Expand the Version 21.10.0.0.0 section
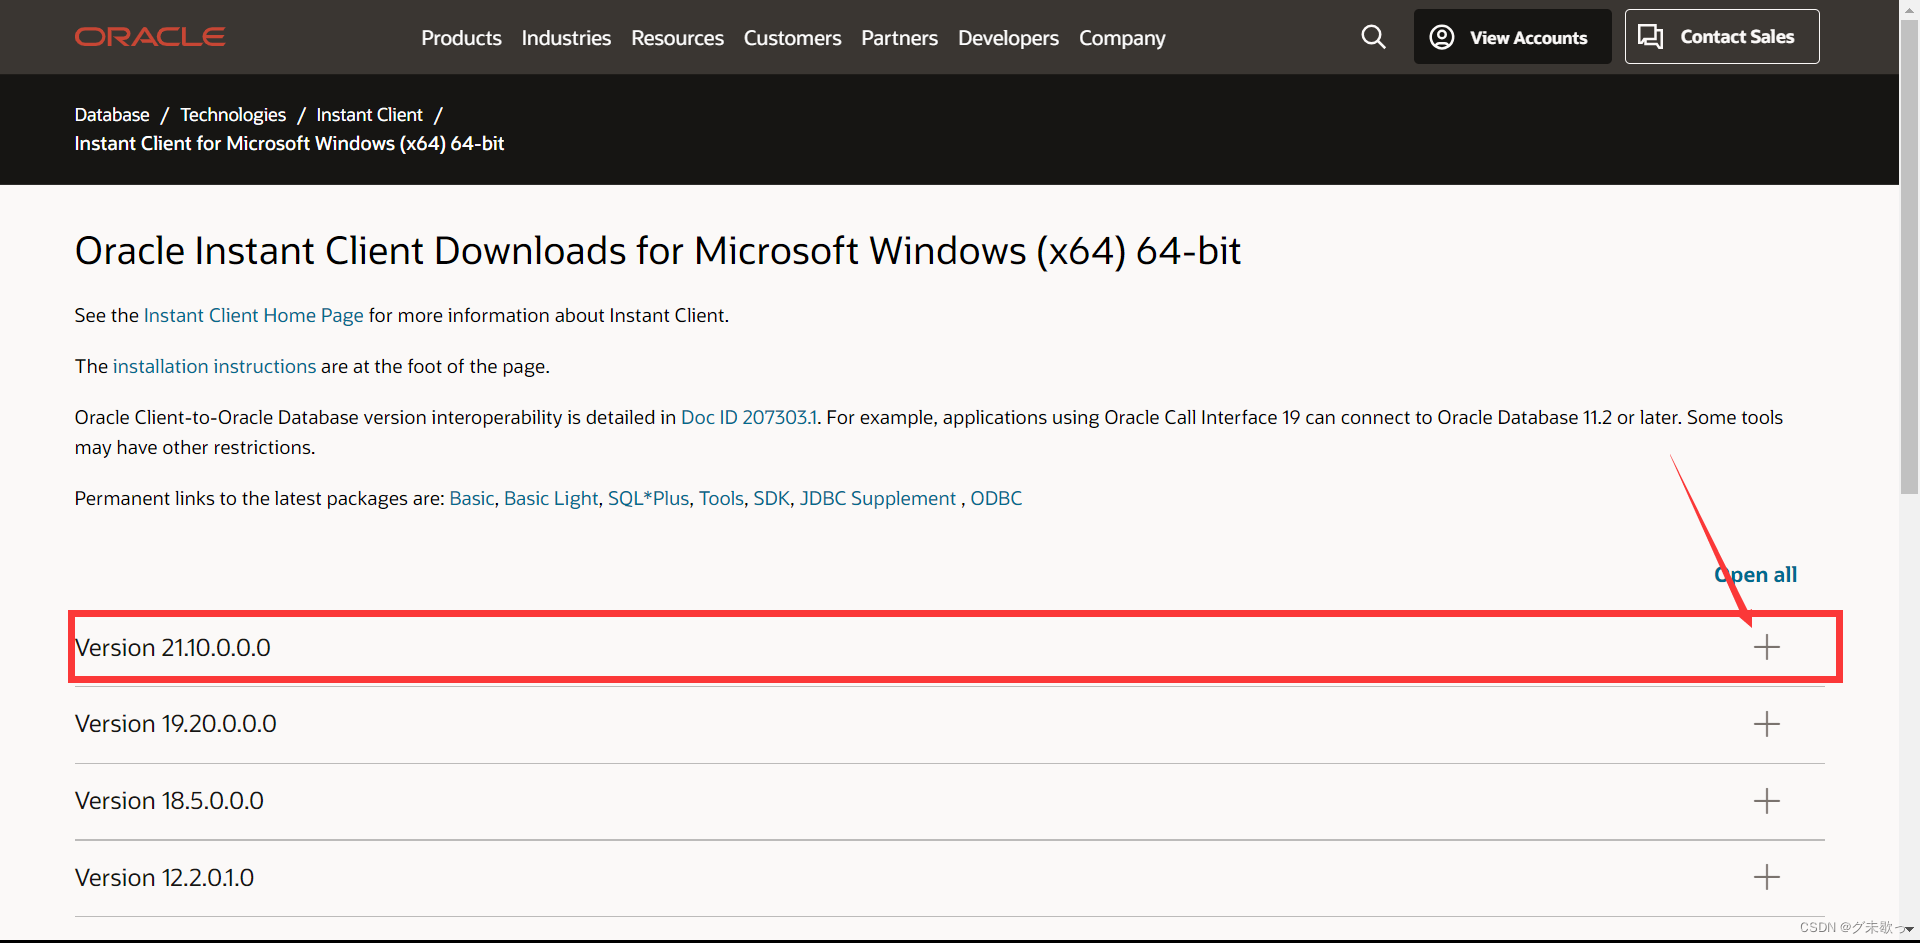This screenshot has width=1920, height=943. coord(1767,647)
